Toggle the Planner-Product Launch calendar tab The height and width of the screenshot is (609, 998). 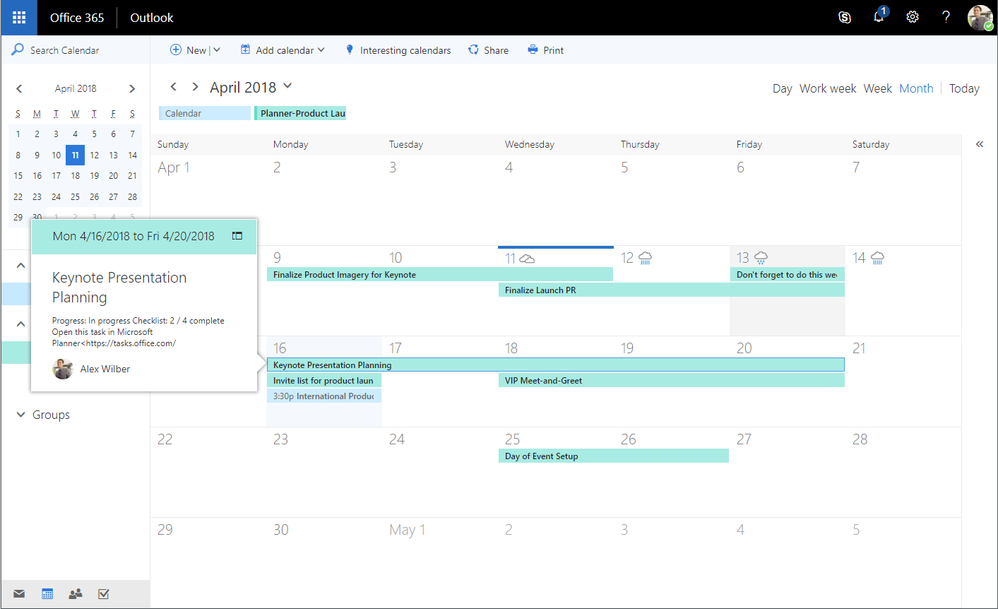(300, 113)
